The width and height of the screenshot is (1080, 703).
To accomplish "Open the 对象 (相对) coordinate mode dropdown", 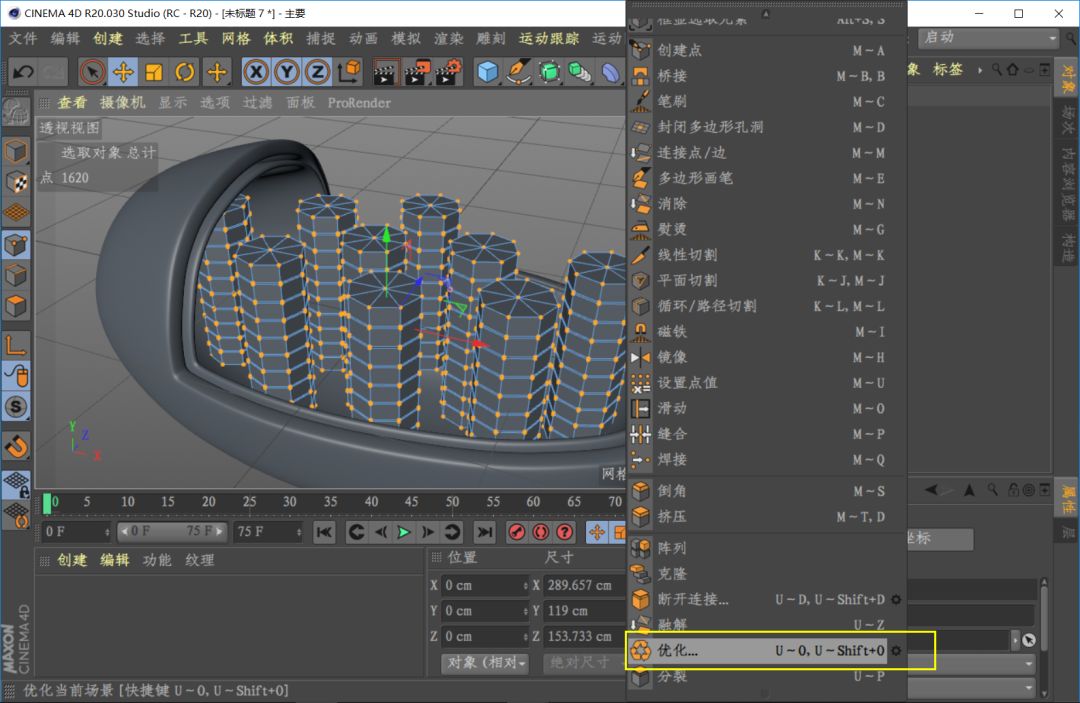I will (486, 663).
